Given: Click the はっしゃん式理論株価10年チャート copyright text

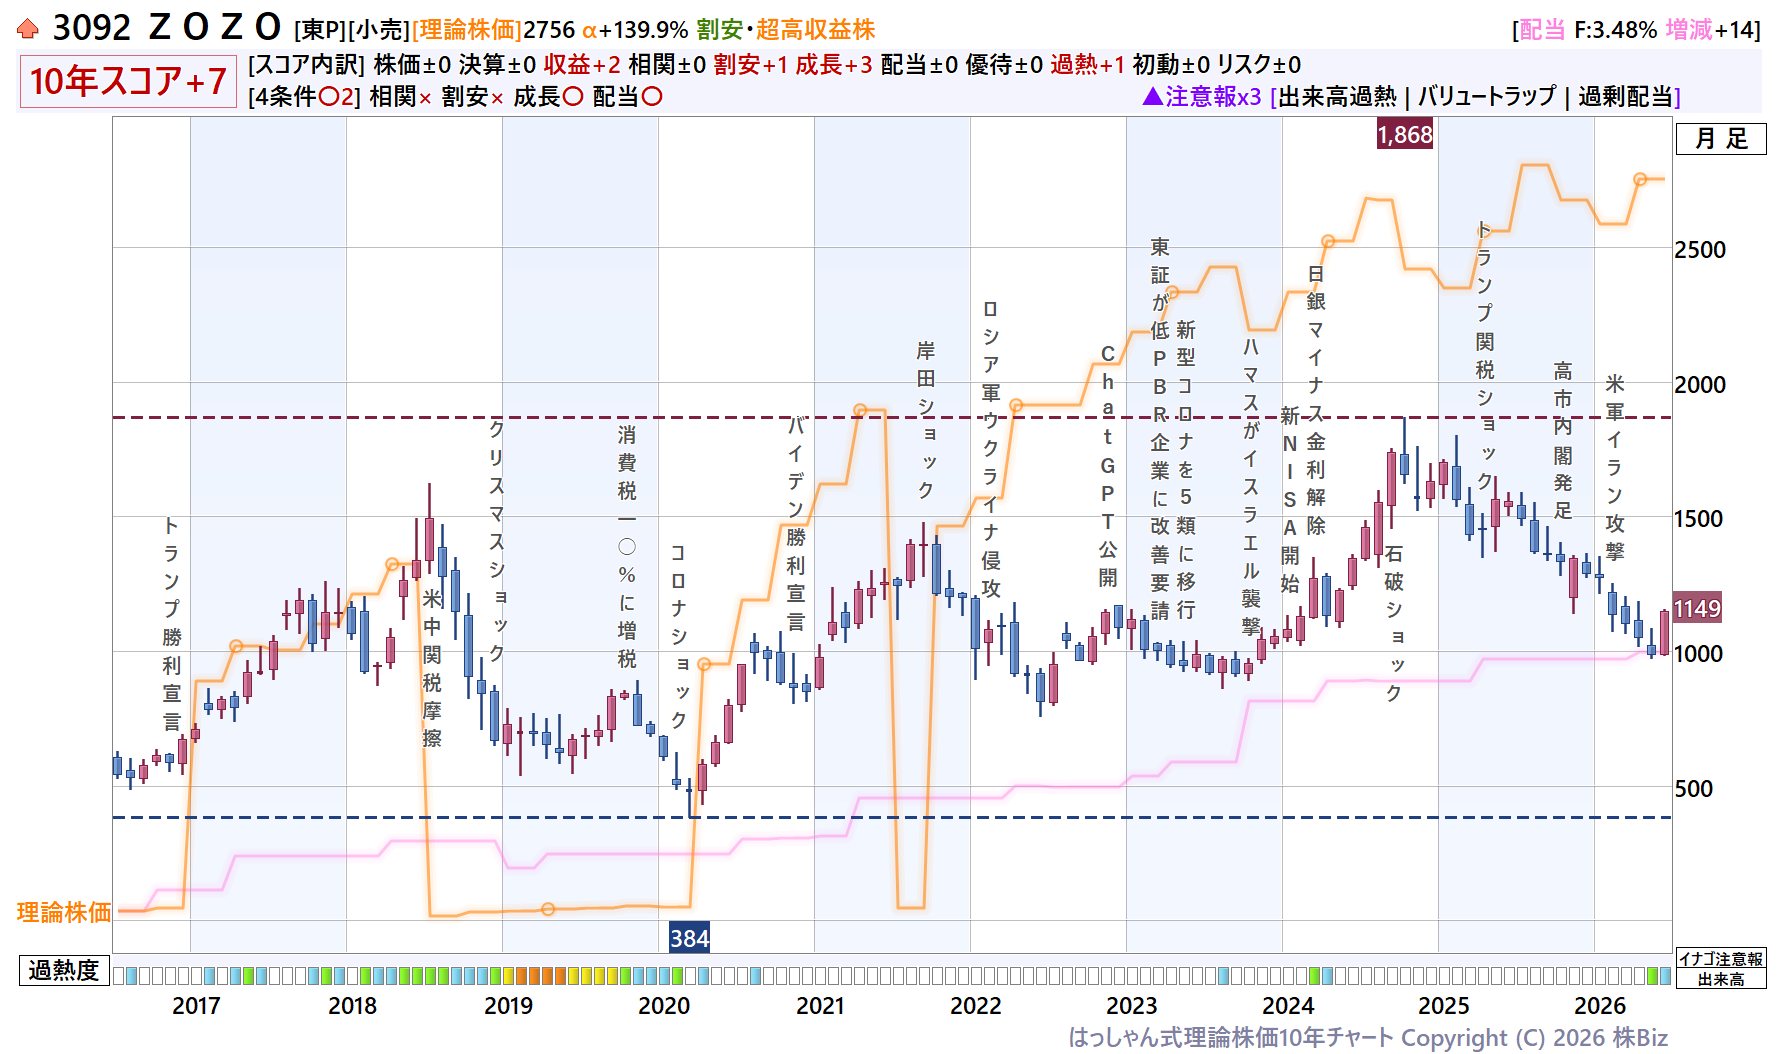Looking at the screenshot, I should 1368,1038.
